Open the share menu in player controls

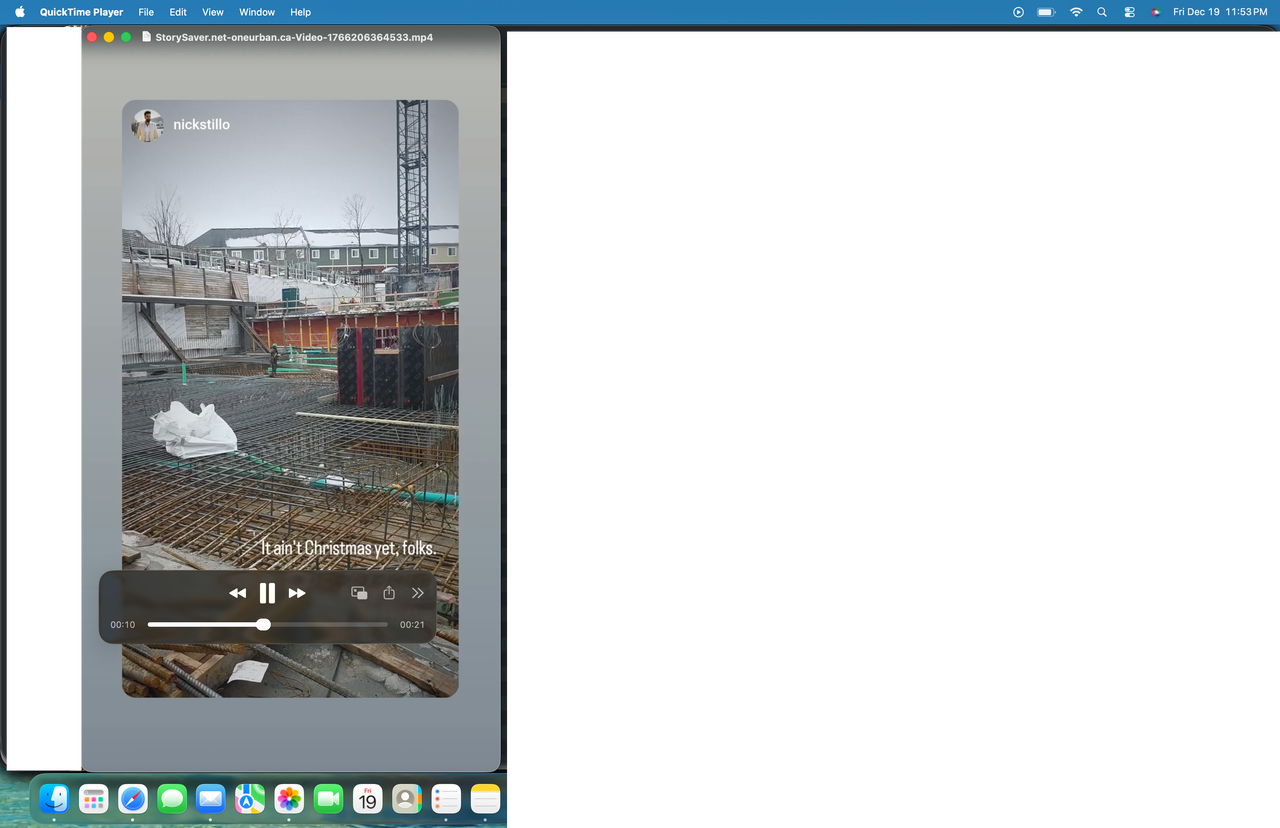point(389,593)
